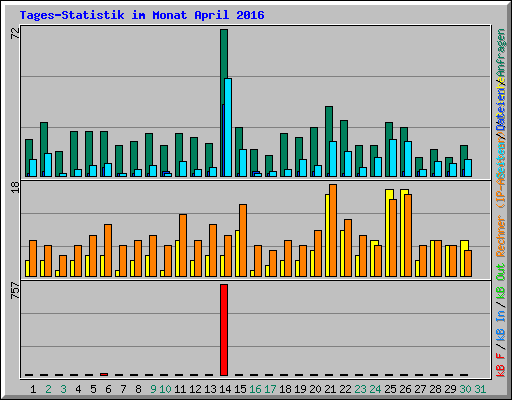The height and width of the screenshot is (400, 512).
Task: Click the title 'Tages-Statistik im Monat April 2016'
Action: (x=142, y=15)
